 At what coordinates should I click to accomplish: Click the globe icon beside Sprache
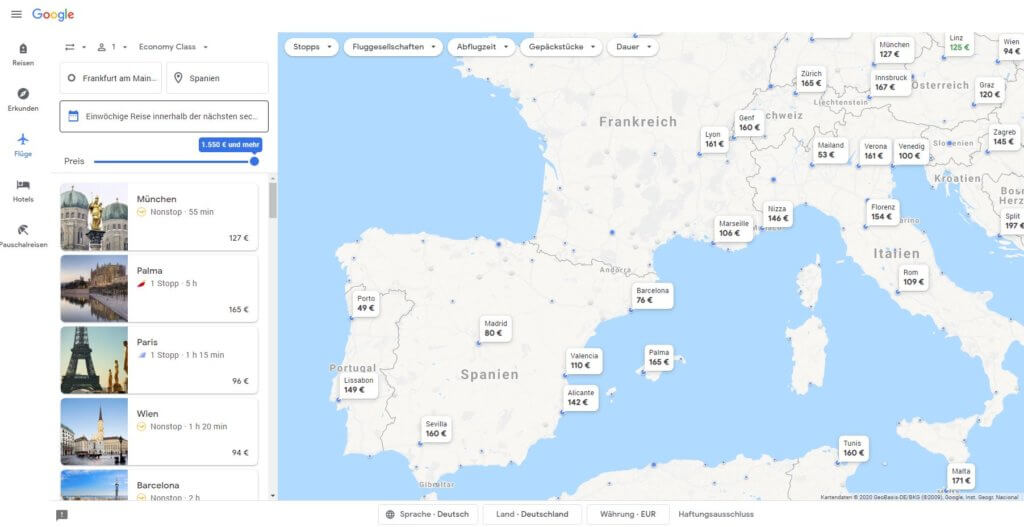coord(390,515)
